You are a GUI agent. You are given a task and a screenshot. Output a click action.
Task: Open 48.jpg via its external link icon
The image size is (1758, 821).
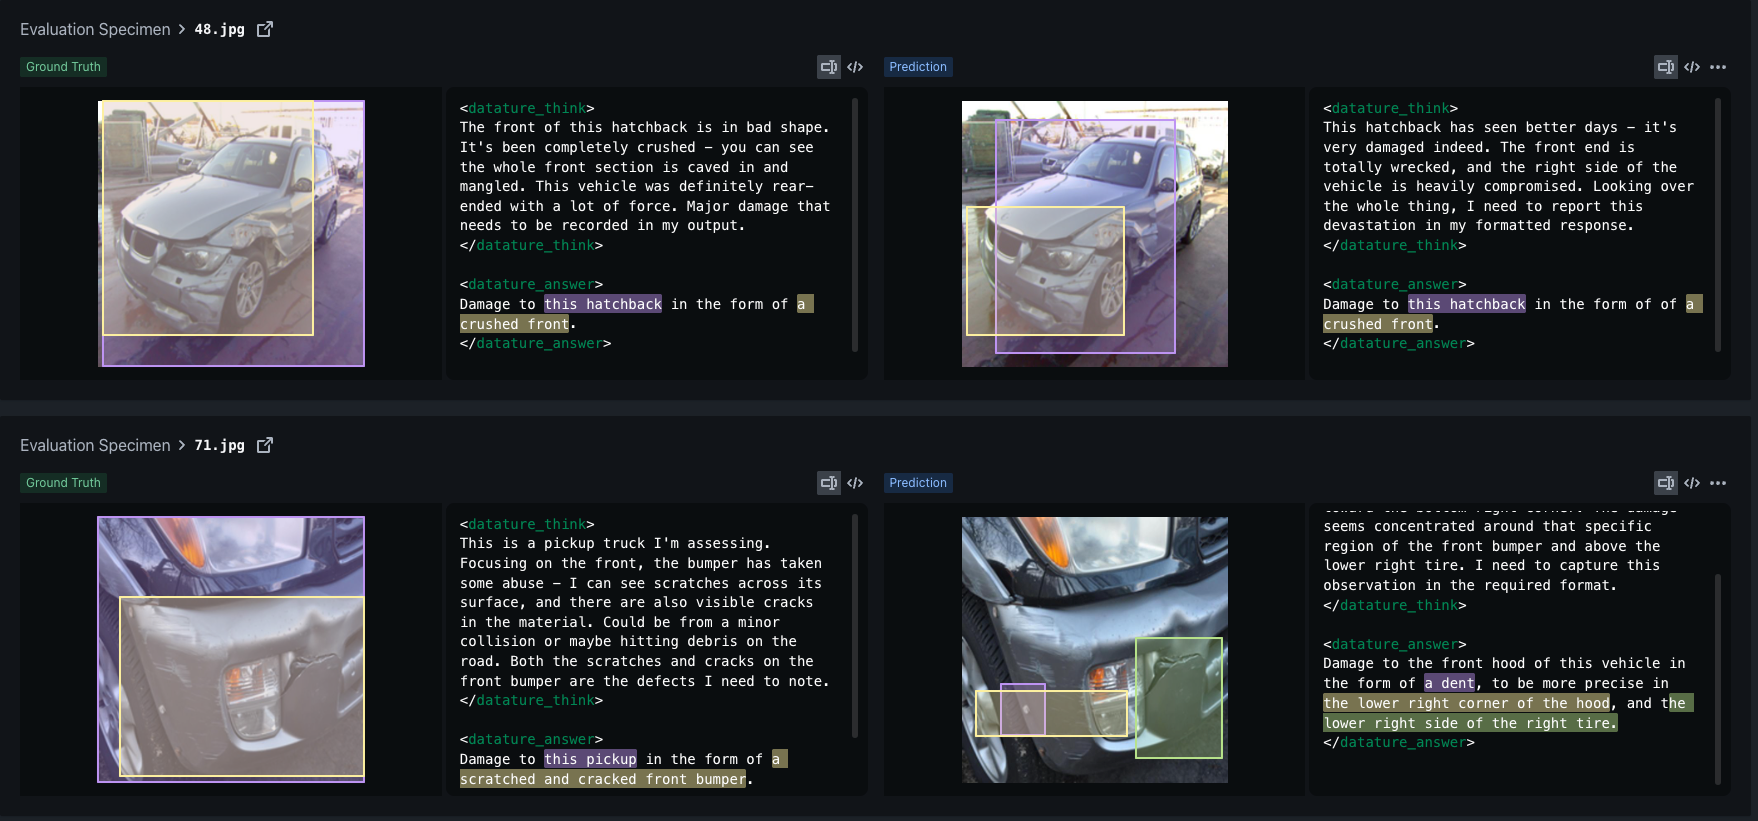point(265,29)
